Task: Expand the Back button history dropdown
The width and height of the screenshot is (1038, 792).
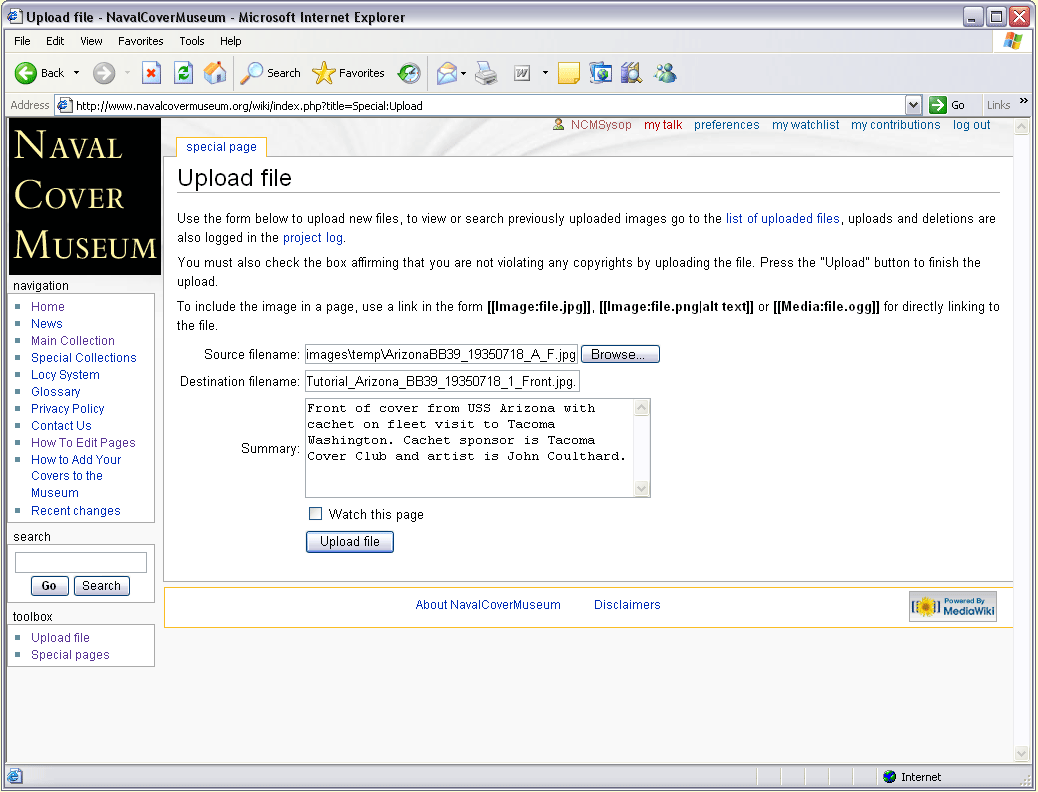Action: pyautogui.click(x=77, y=73)
